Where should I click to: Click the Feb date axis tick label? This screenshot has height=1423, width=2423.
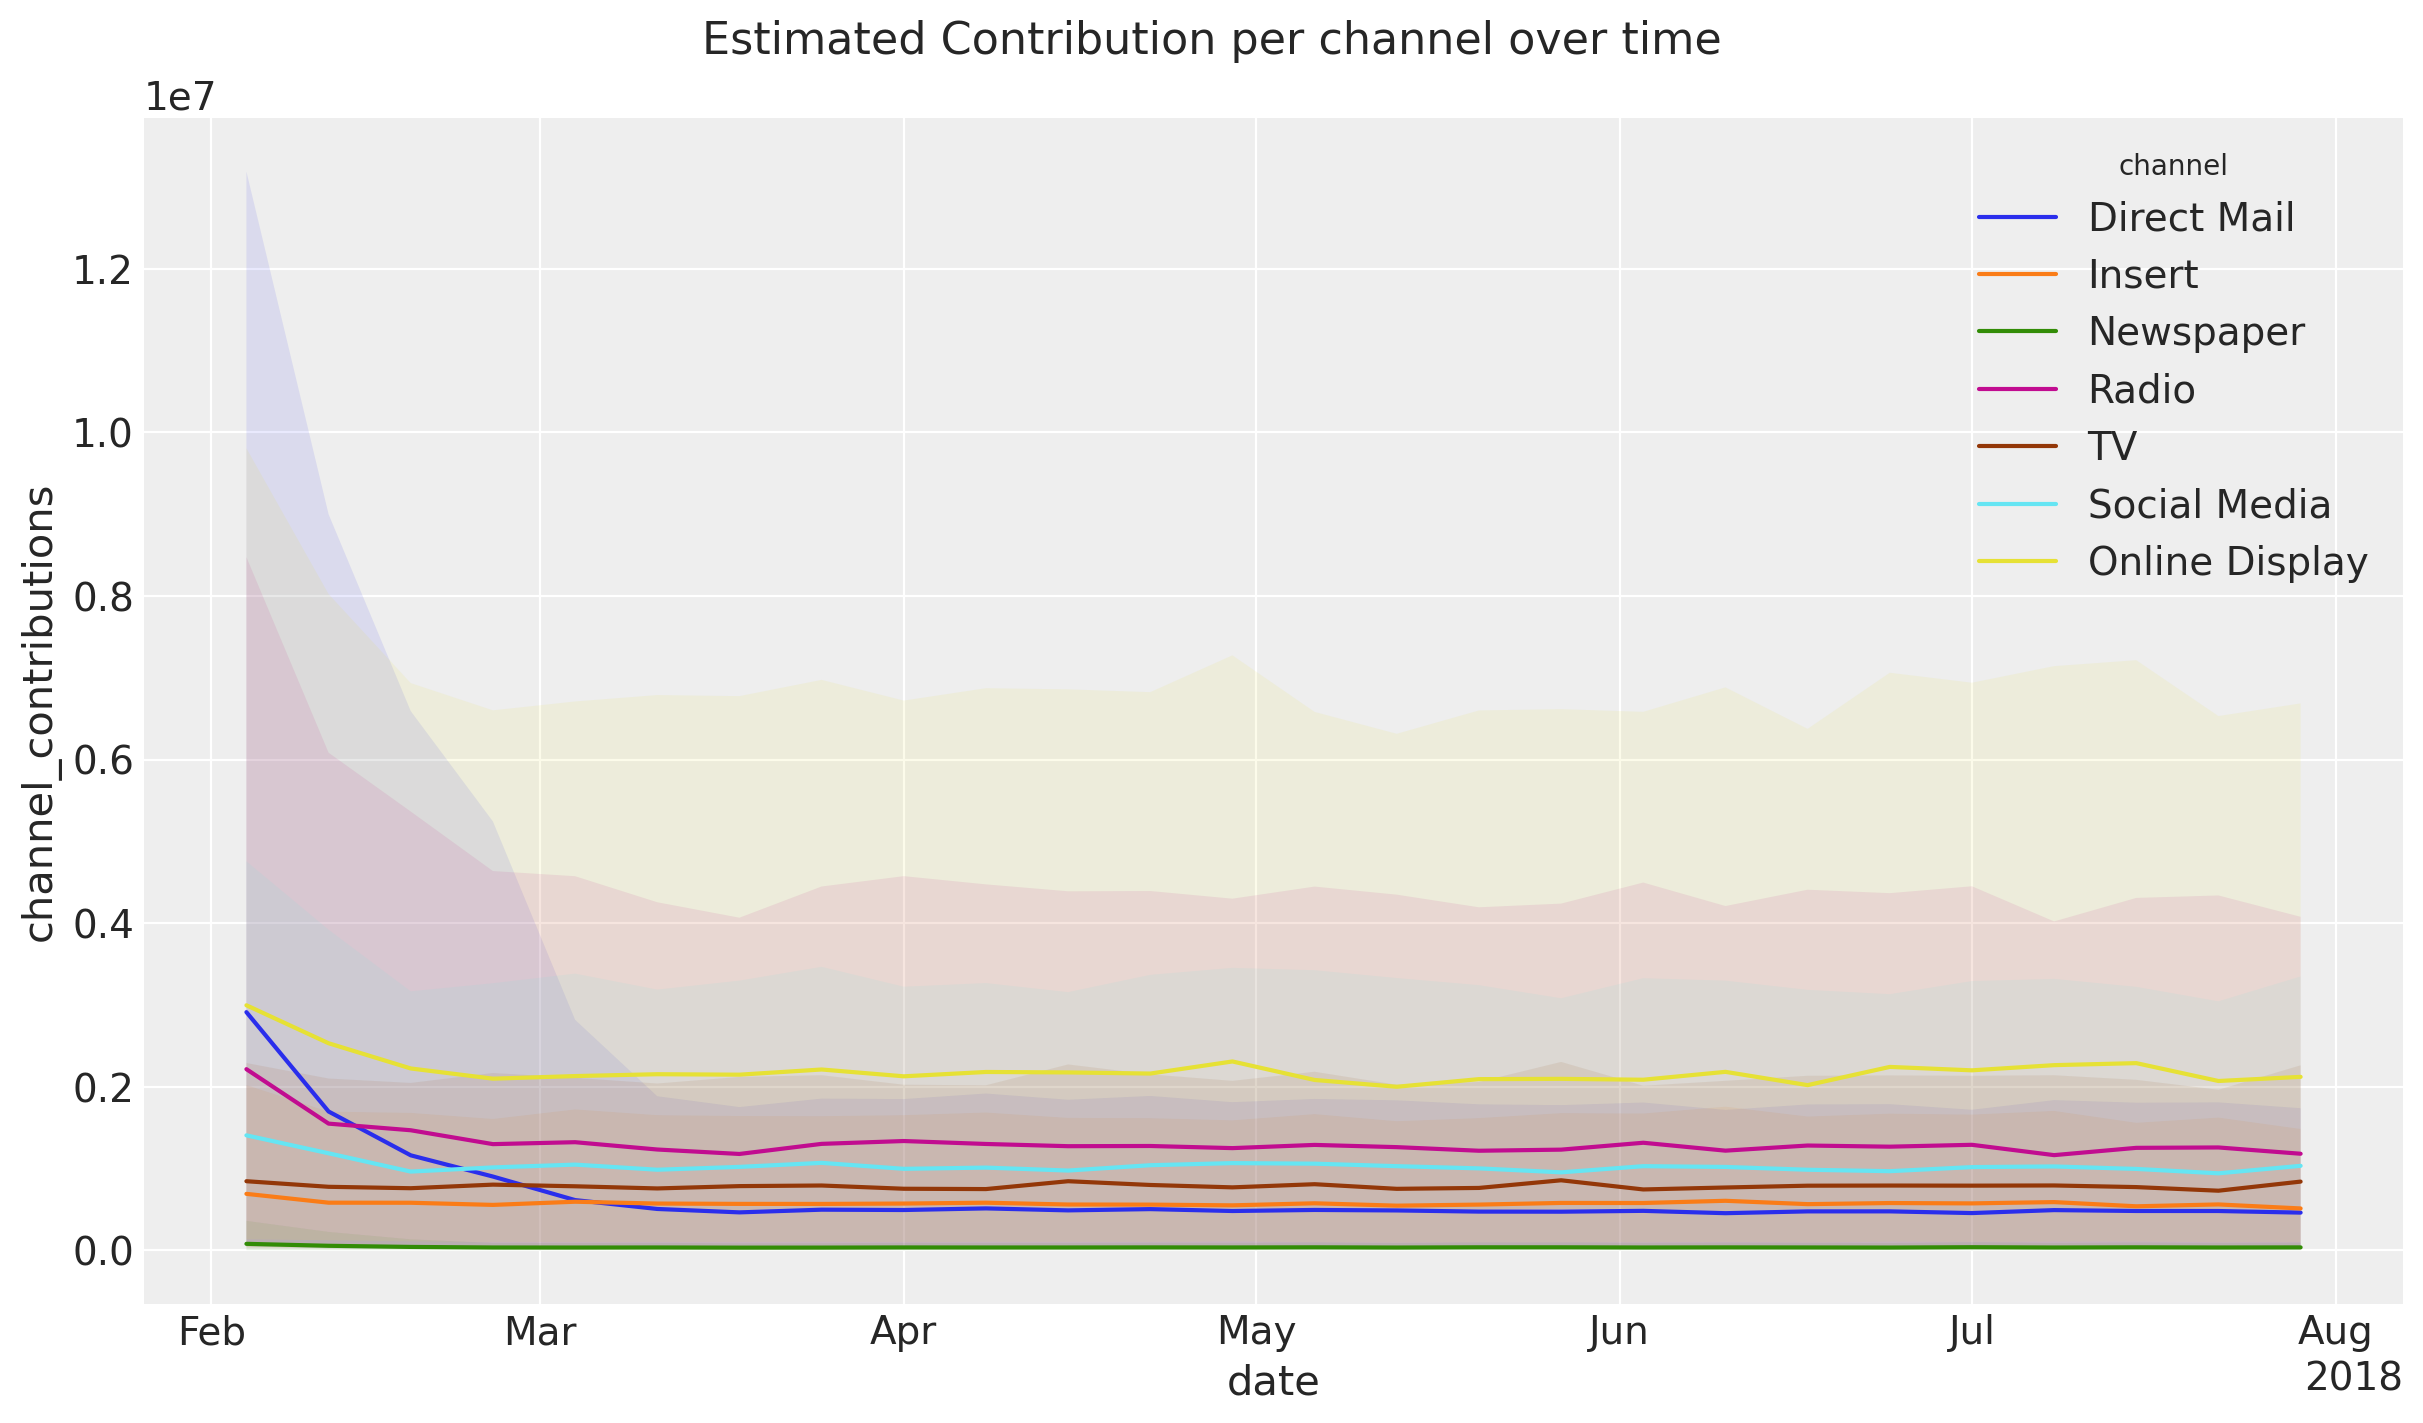point(210,1332)
